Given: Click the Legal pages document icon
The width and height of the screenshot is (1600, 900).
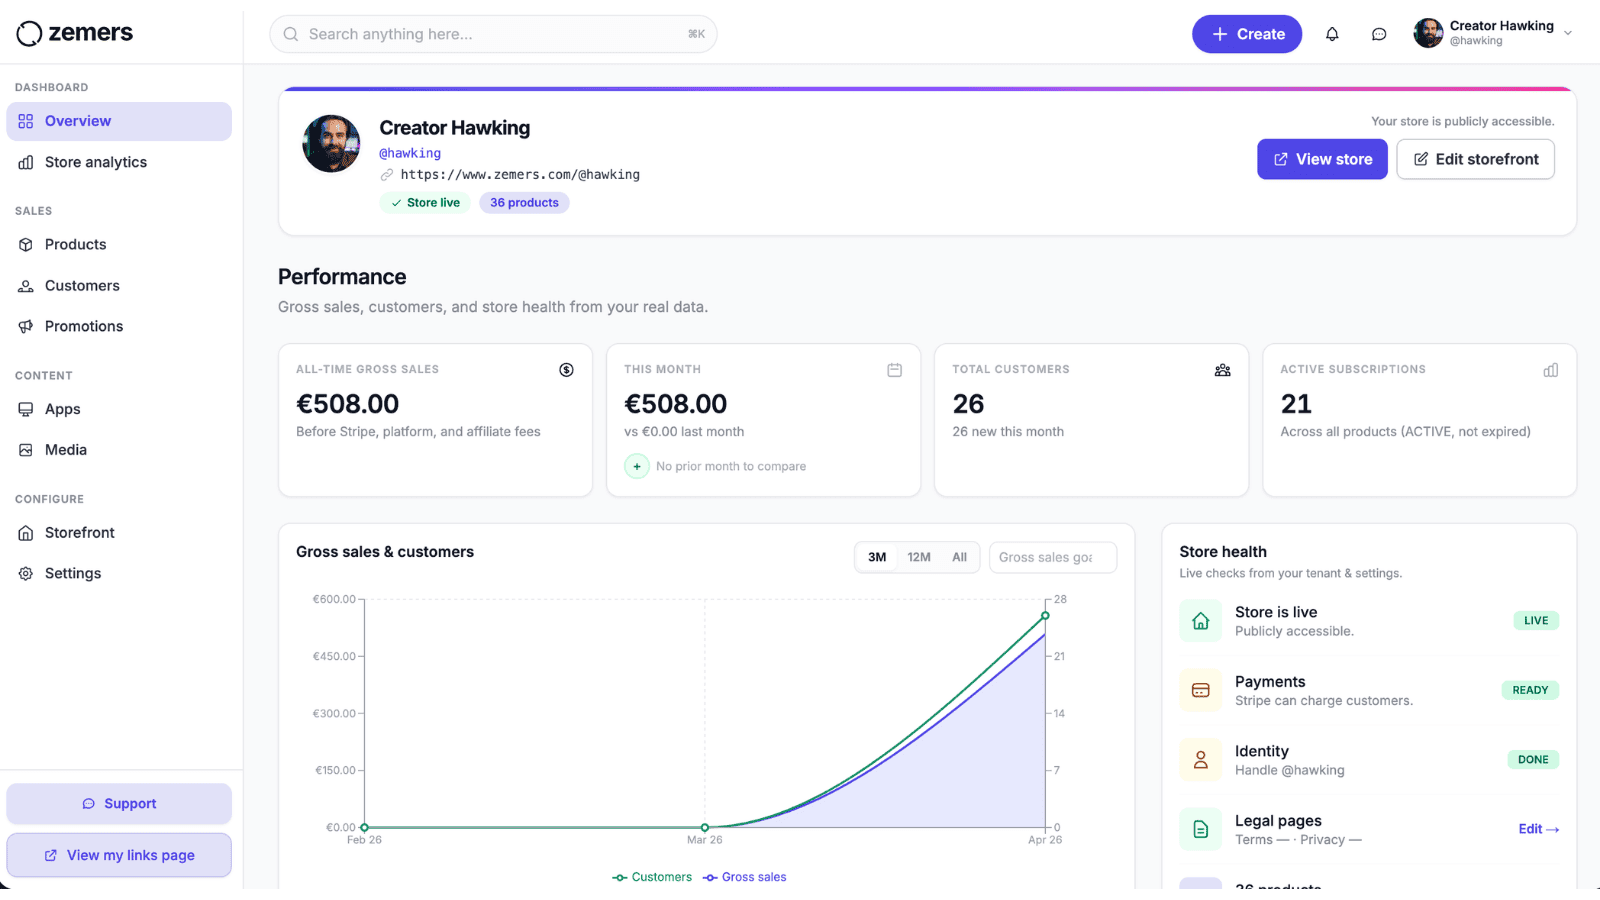Looking at the screenshot, I should pyautogui.click(x=1201, y=829).
